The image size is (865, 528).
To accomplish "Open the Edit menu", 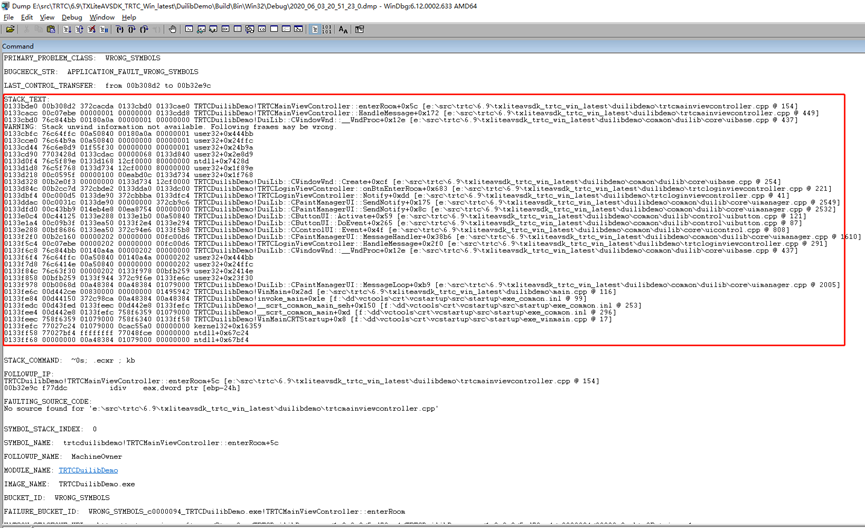I will pos(27,17).
